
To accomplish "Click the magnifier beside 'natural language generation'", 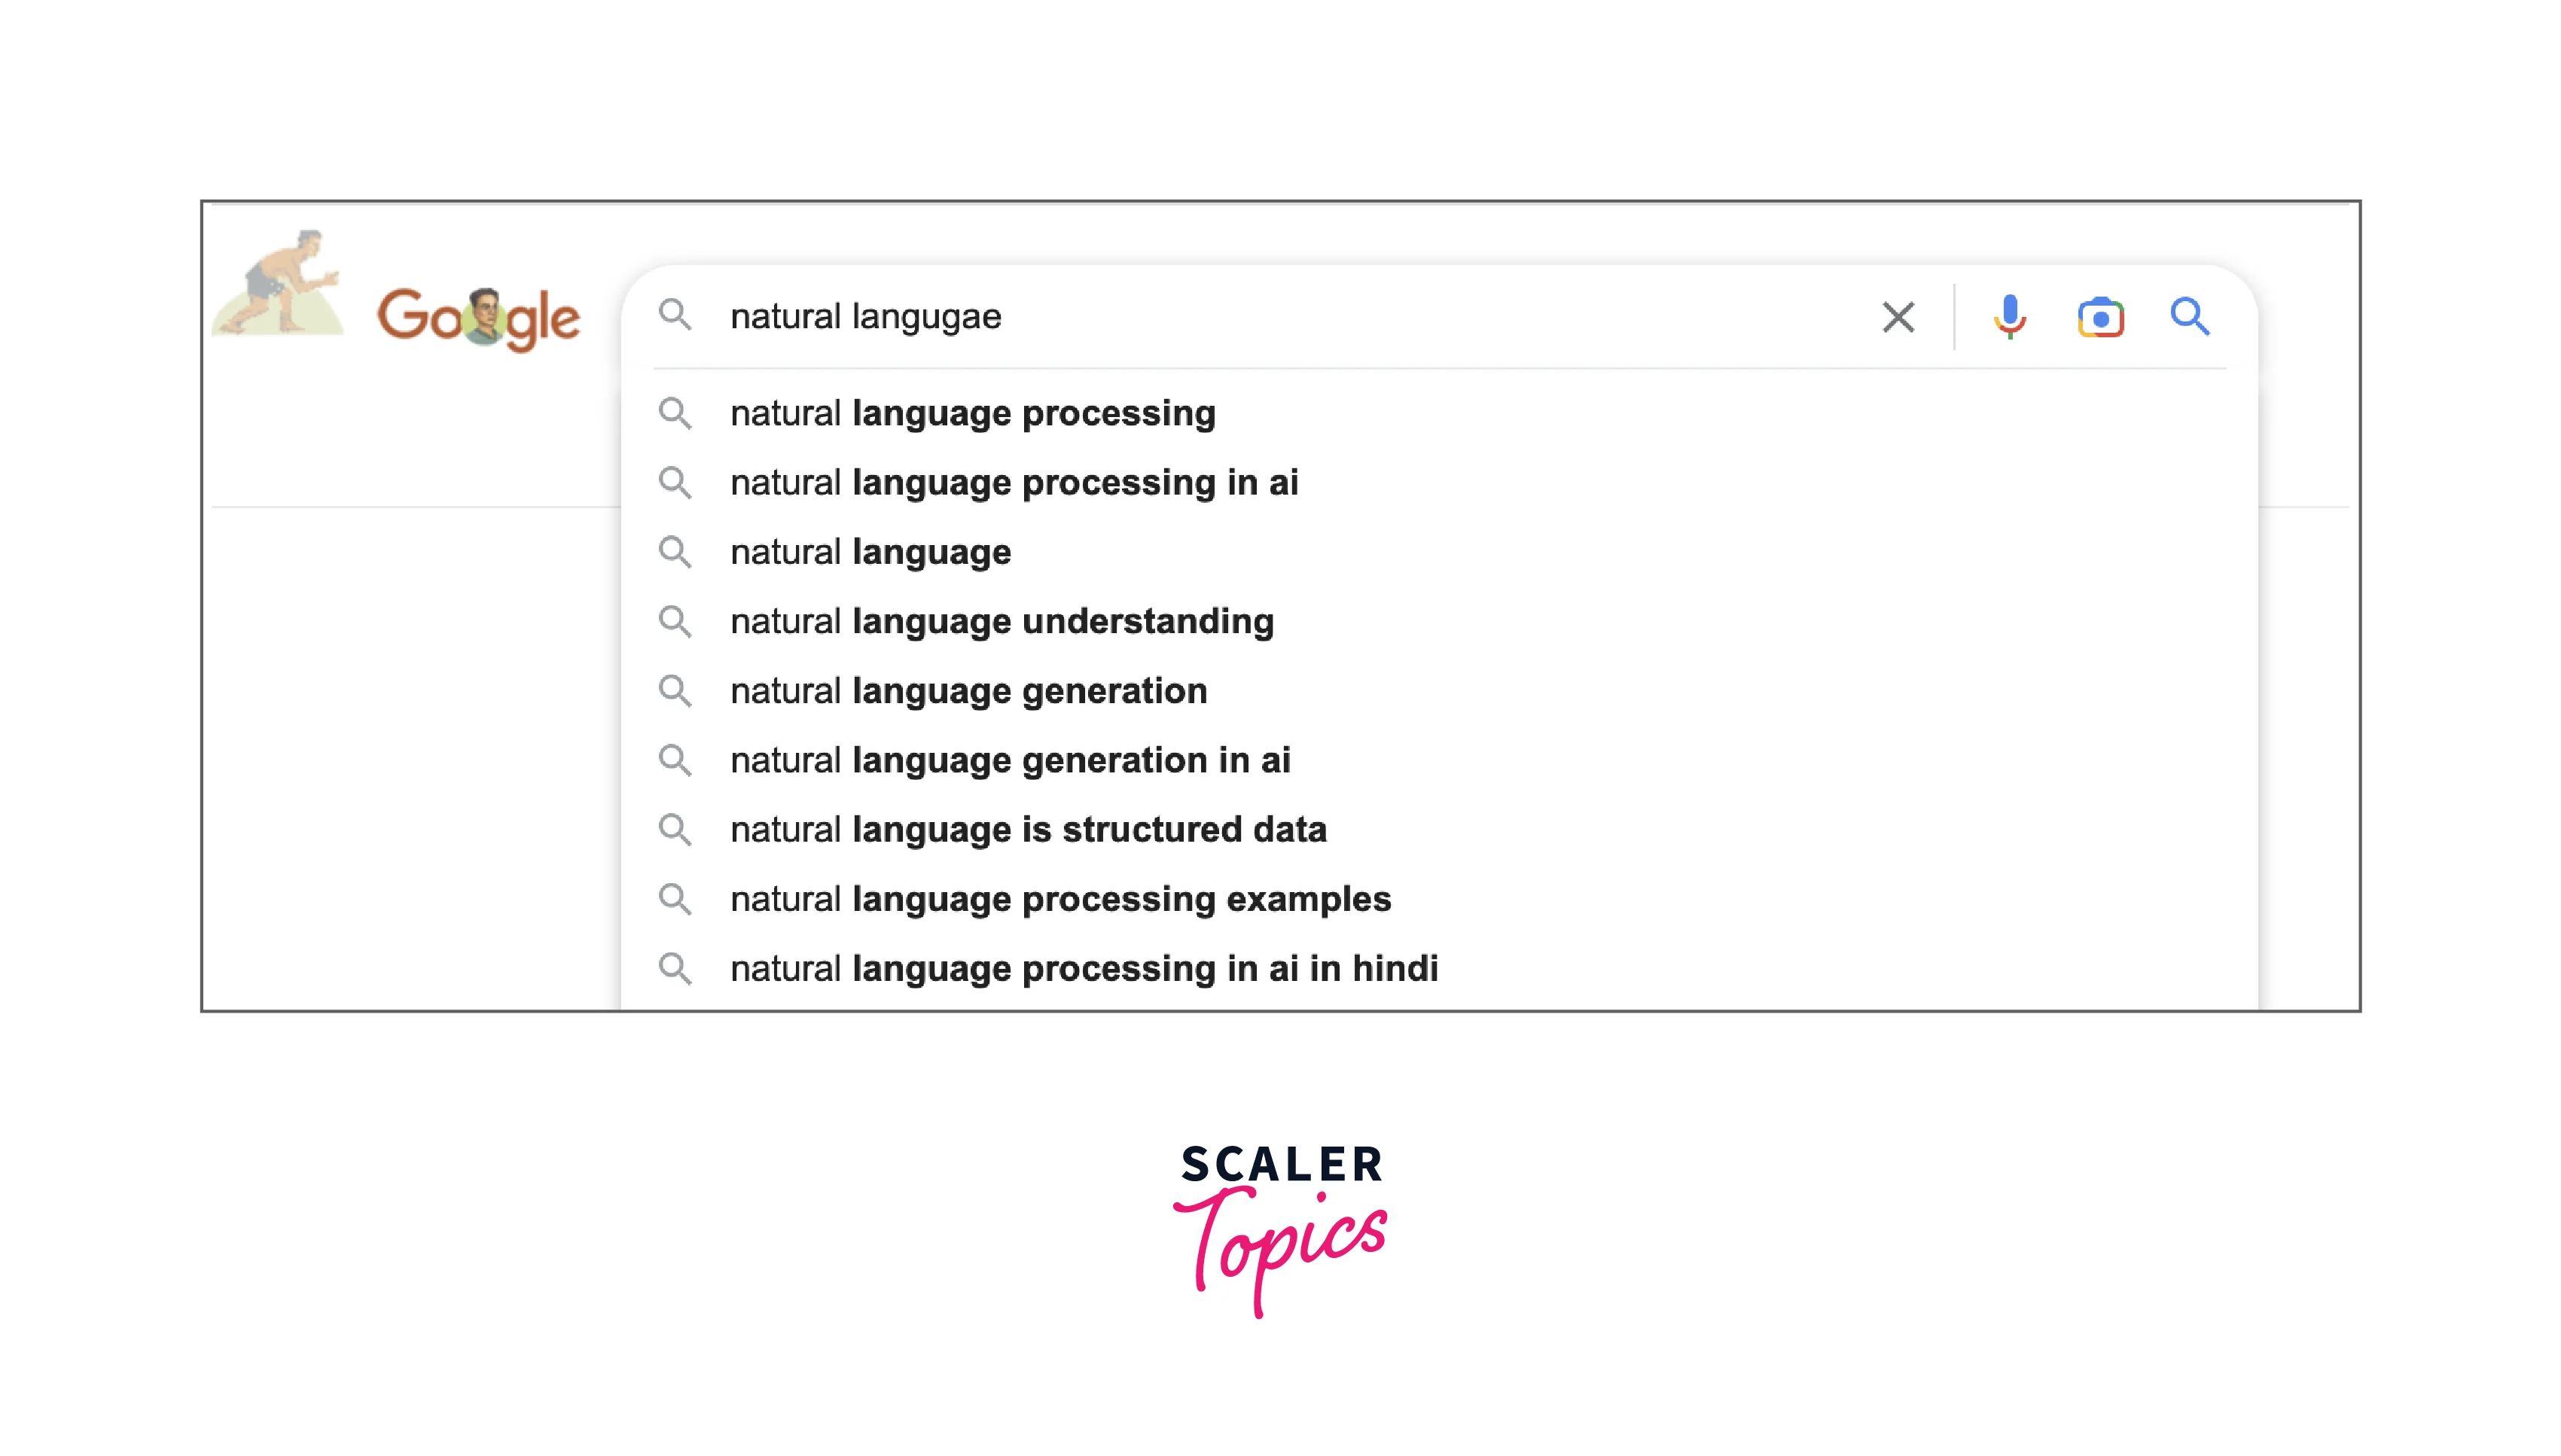I will (x=677, y=690).
